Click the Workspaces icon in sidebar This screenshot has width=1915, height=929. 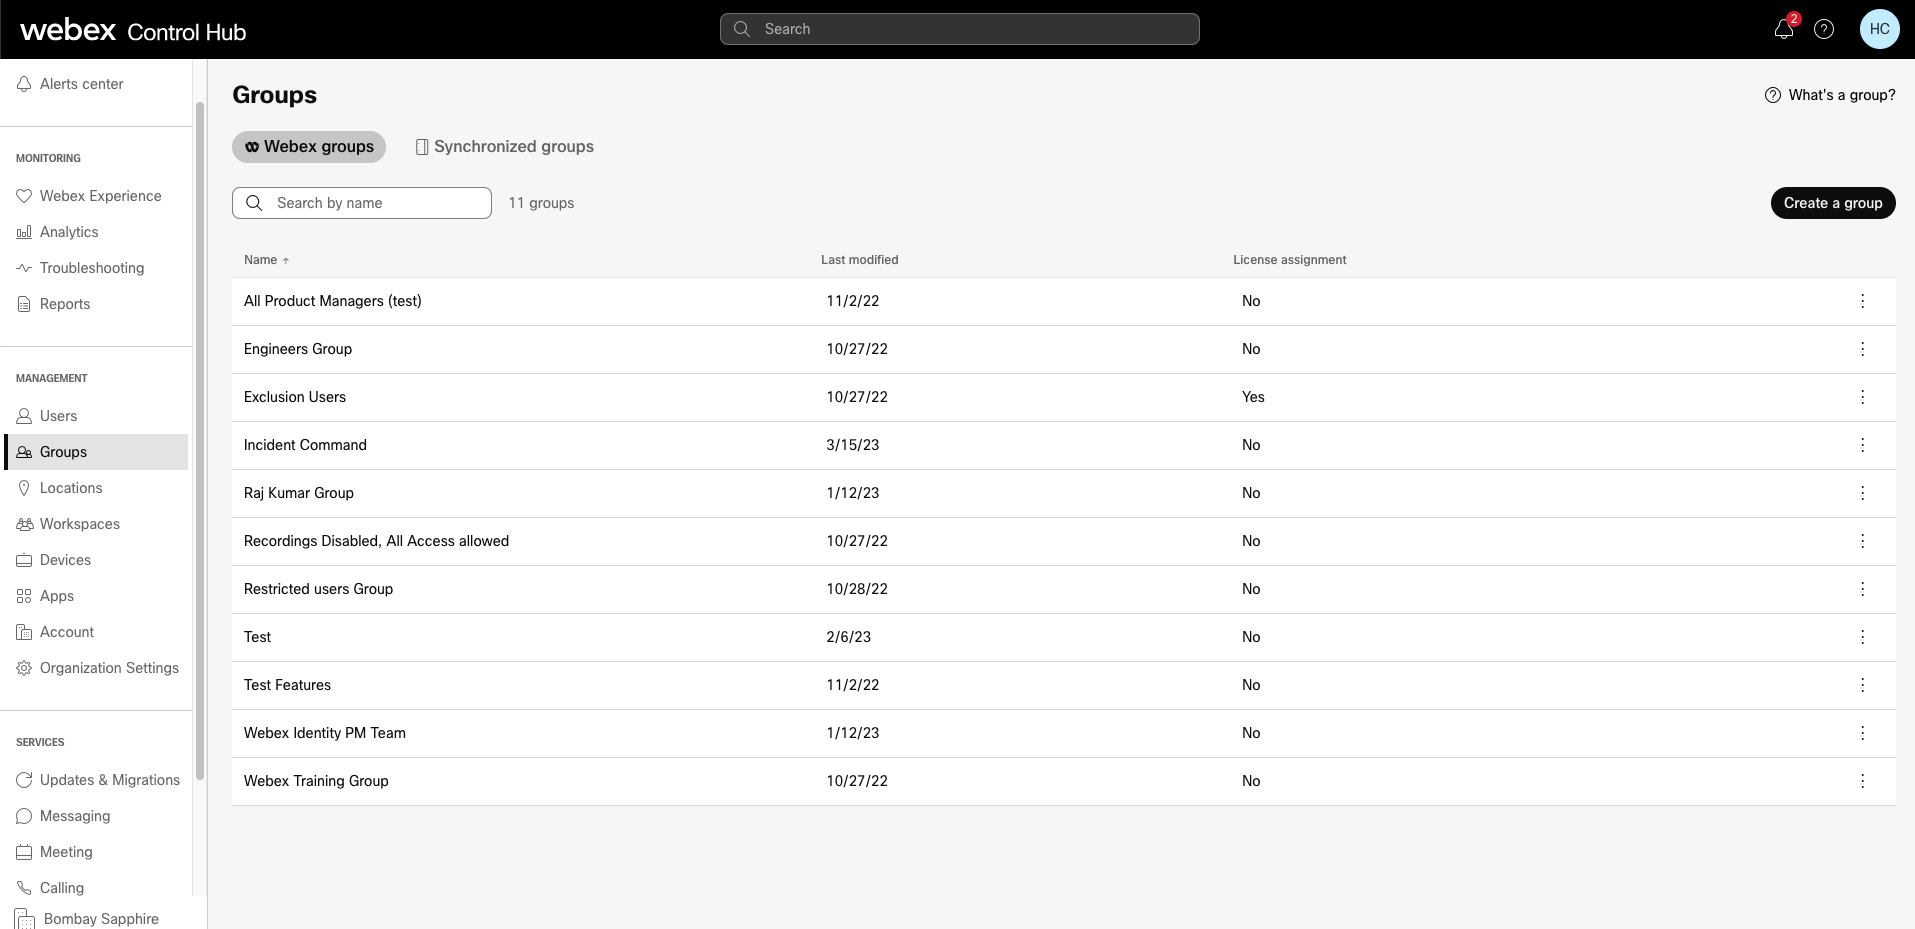(24, 524)
